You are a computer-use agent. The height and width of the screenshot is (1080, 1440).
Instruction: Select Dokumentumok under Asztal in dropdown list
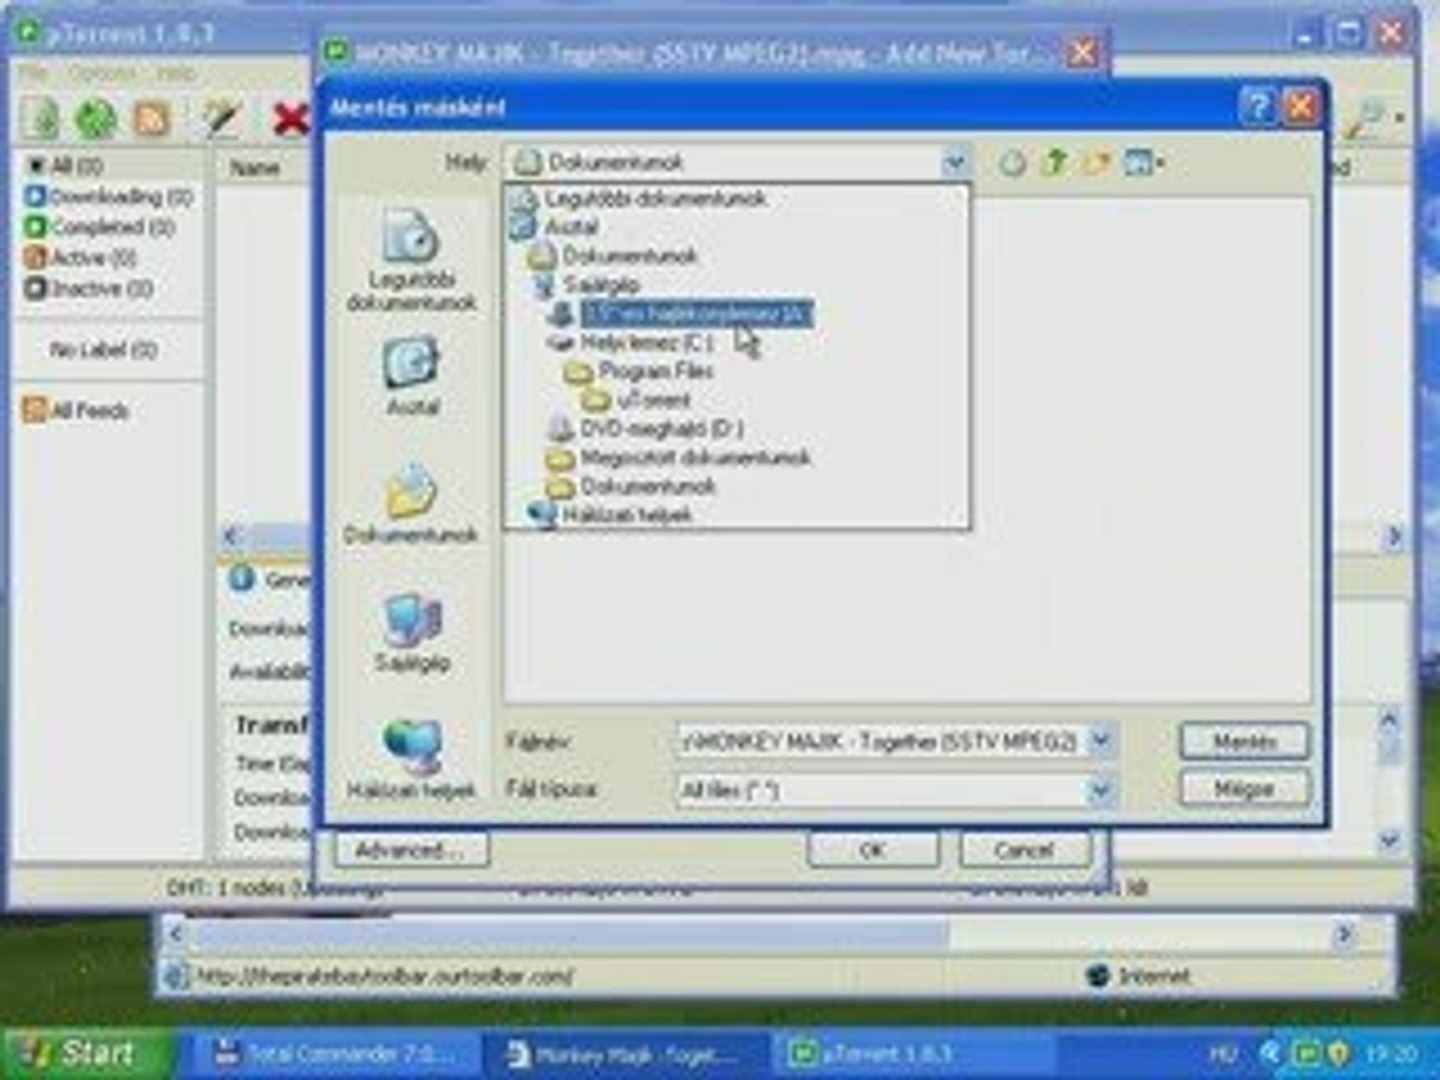[629, 256]
